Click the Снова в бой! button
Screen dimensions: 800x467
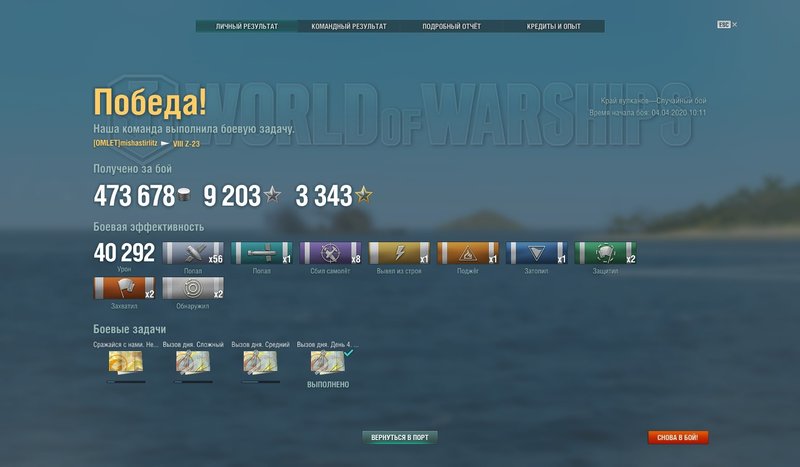678,437
